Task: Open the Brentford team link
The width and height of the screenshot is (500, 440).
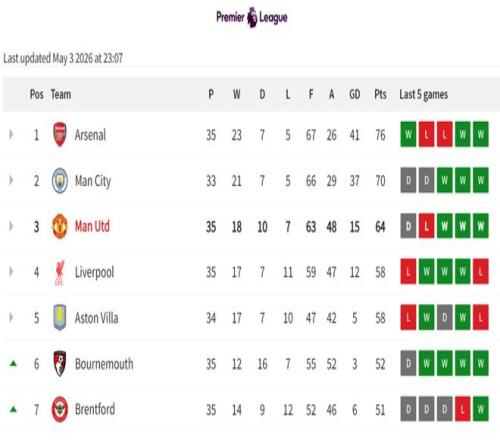Action: pos(95,409)
